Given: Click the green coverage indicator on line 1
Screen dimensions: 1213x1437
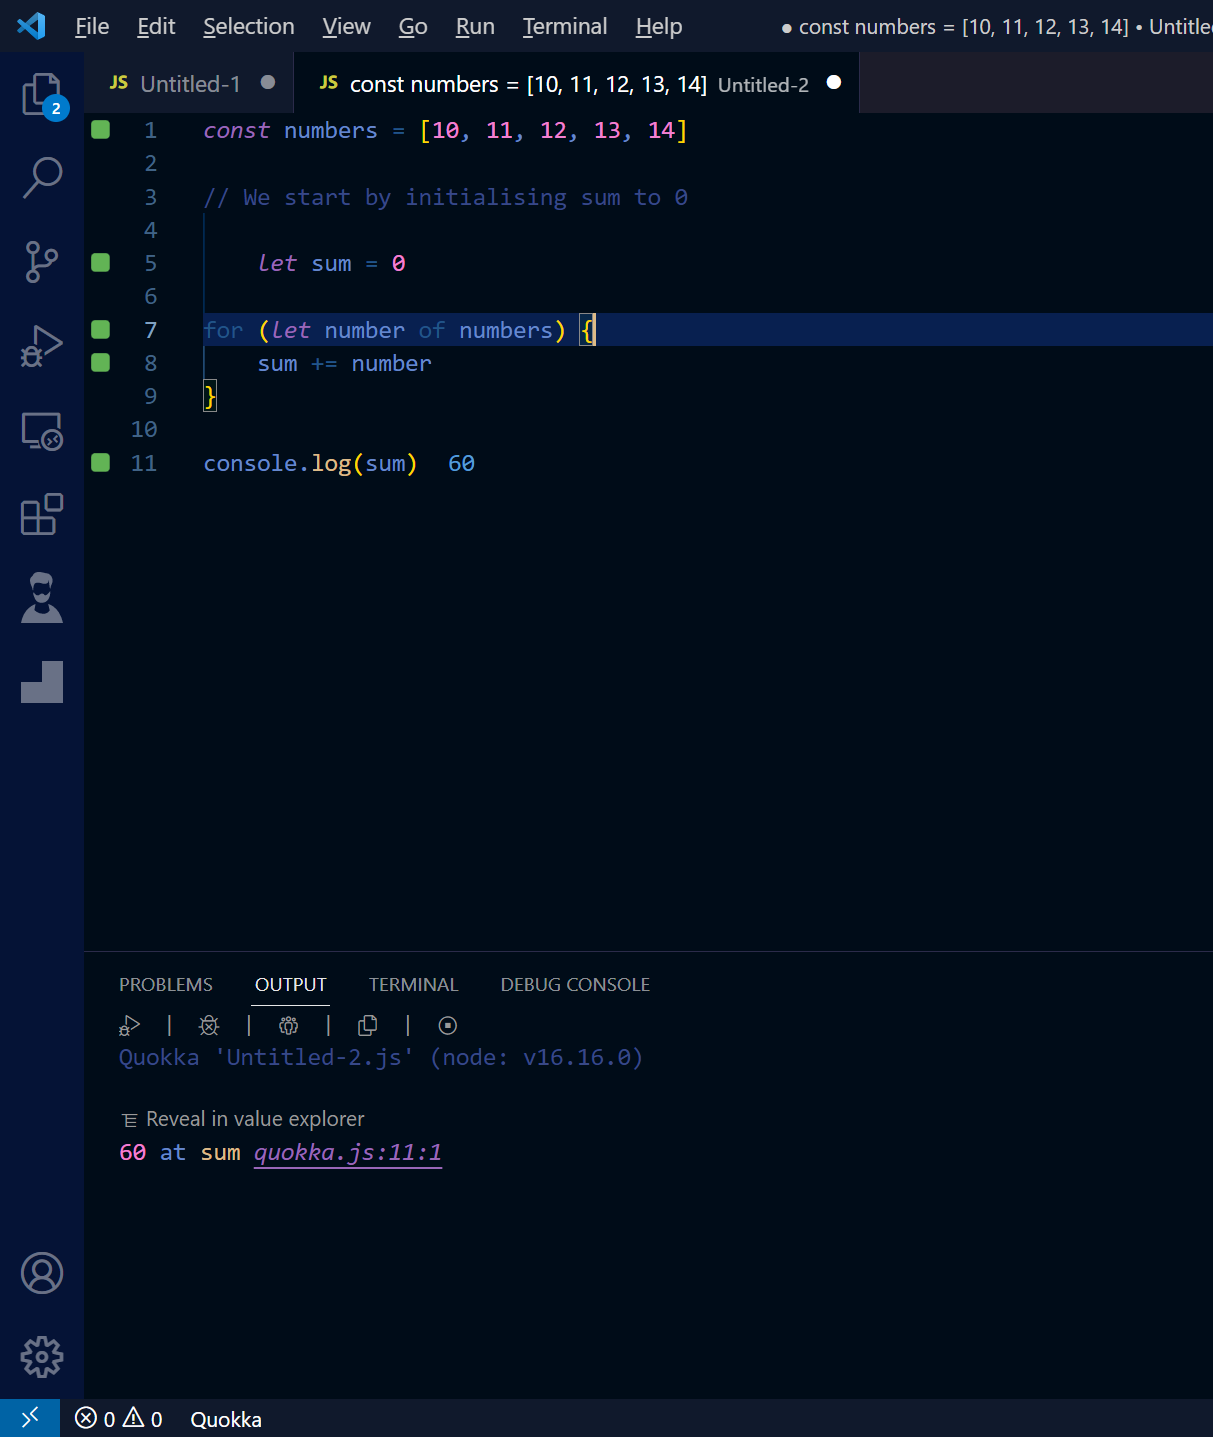Looking at the screenshot, I should [101, 129].
